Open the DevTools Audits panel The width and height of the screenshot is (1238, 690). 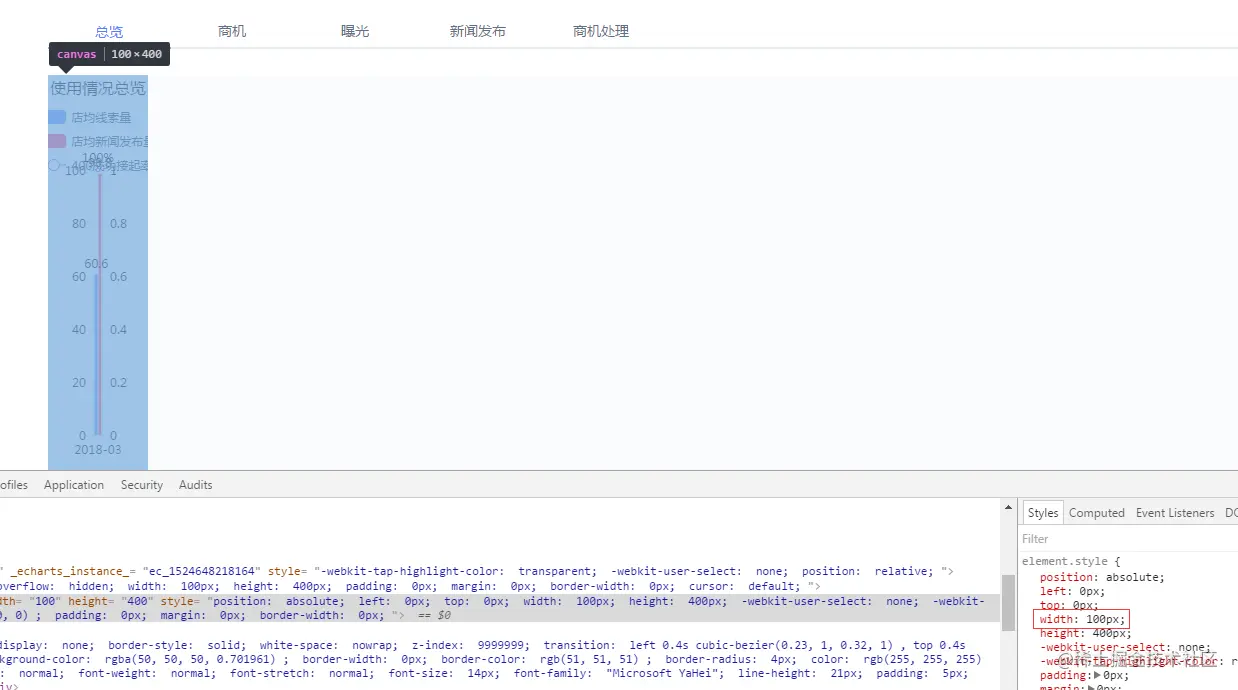[196, 485]
